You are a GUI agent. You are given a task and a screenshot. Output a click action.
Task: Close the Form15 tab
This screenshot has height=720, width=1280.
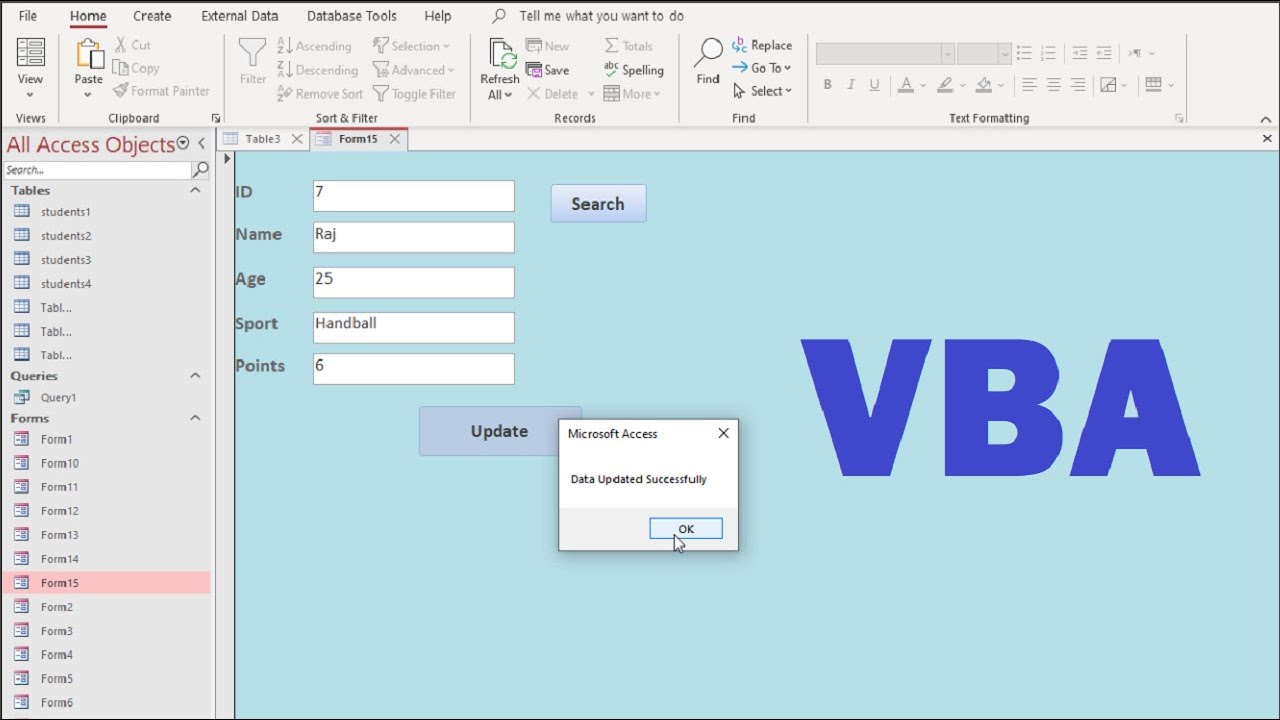tap(395, 139)
